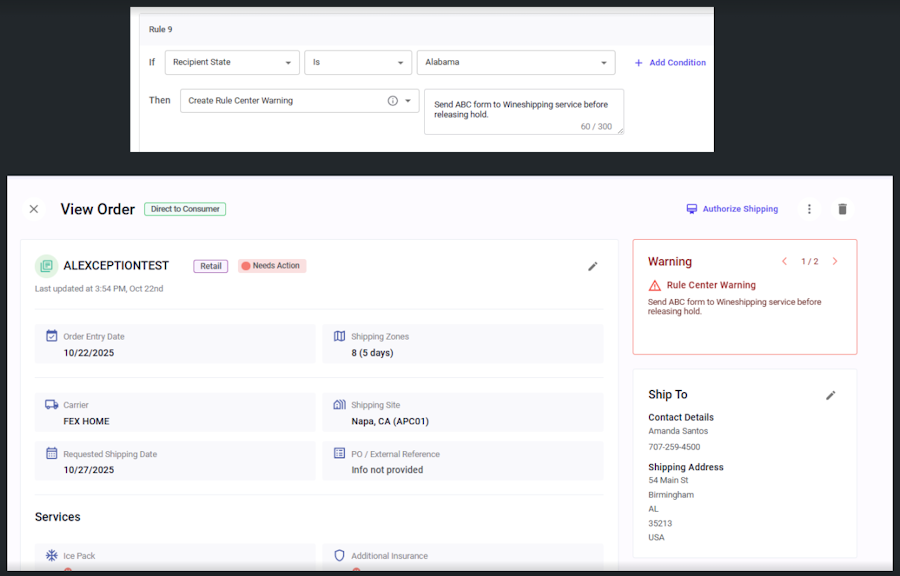Click the Direct to Consumer badge
The height and width of the screenshot is (576, 900).
(x=185, y=209)
